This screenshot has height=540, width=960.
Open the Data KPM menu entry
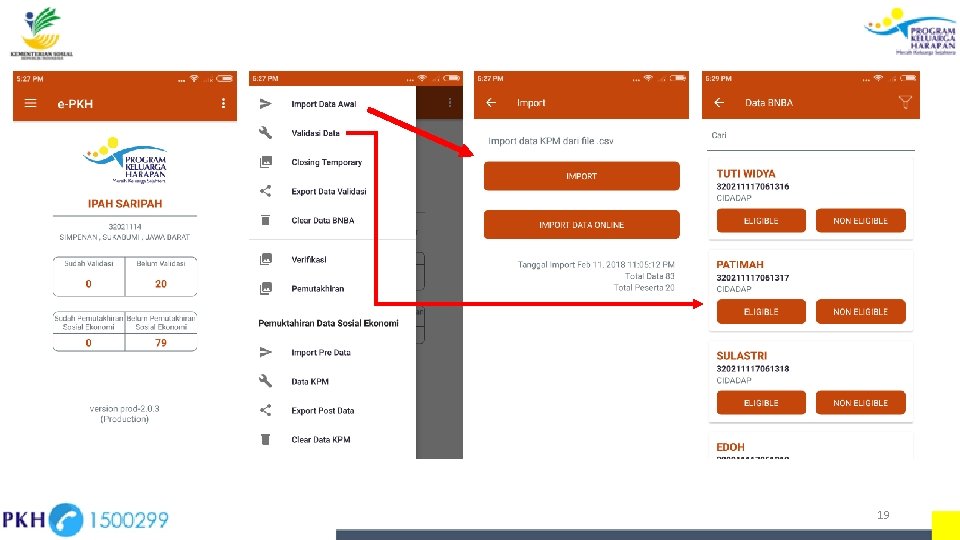coord(310,381)
